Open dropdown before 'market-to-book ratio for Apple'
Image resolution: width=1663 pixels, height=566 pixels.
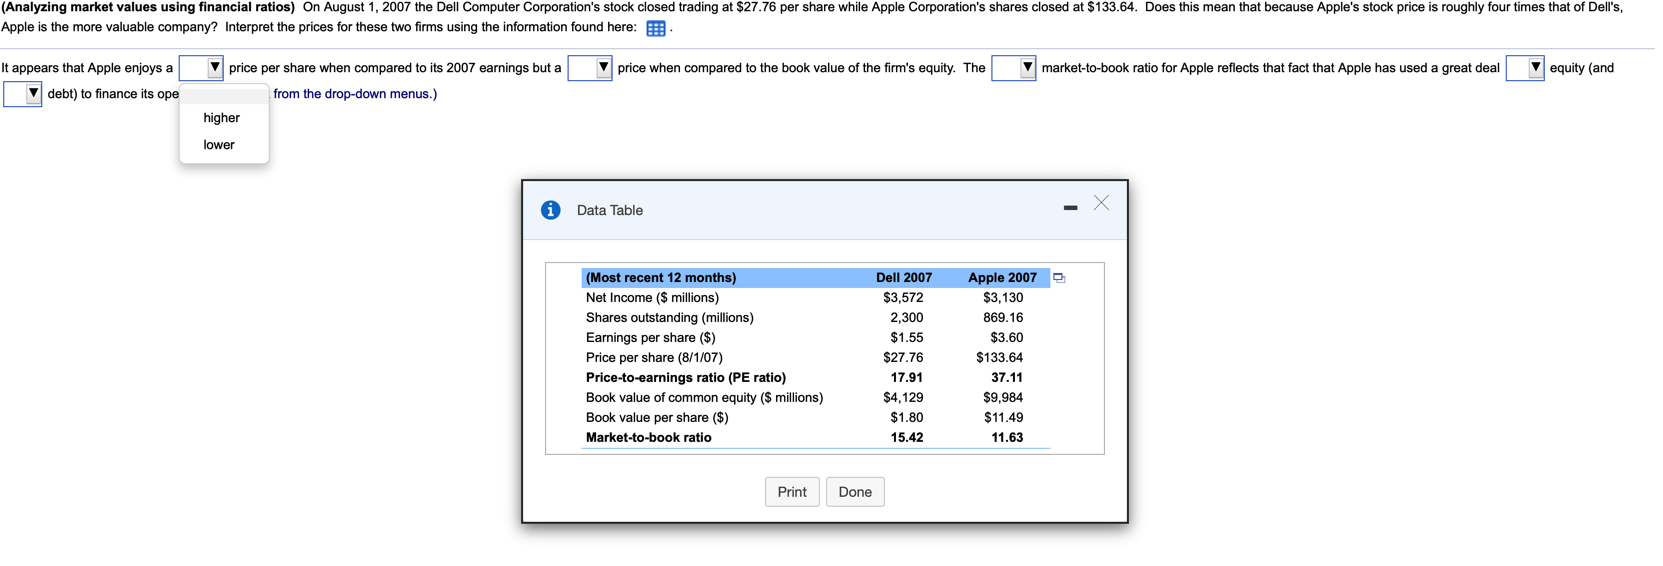pyautogui.click(x=1014, y=68)
